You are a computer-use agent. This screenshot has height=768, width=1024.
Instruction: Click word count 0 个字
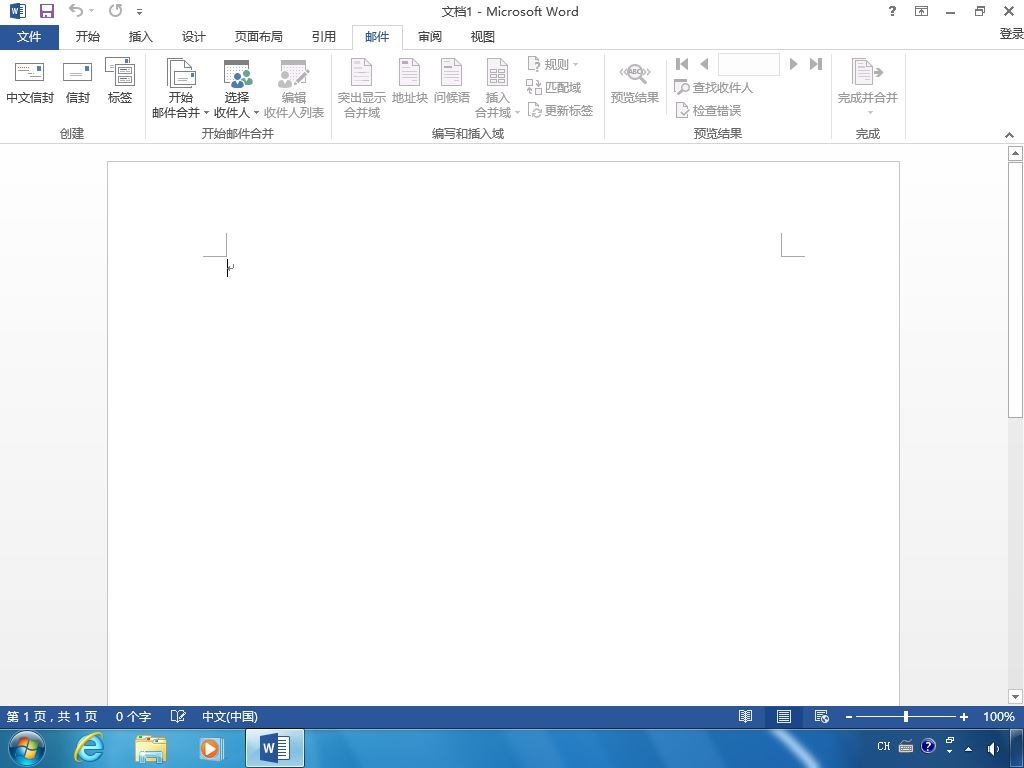click(x=133, y=716)
